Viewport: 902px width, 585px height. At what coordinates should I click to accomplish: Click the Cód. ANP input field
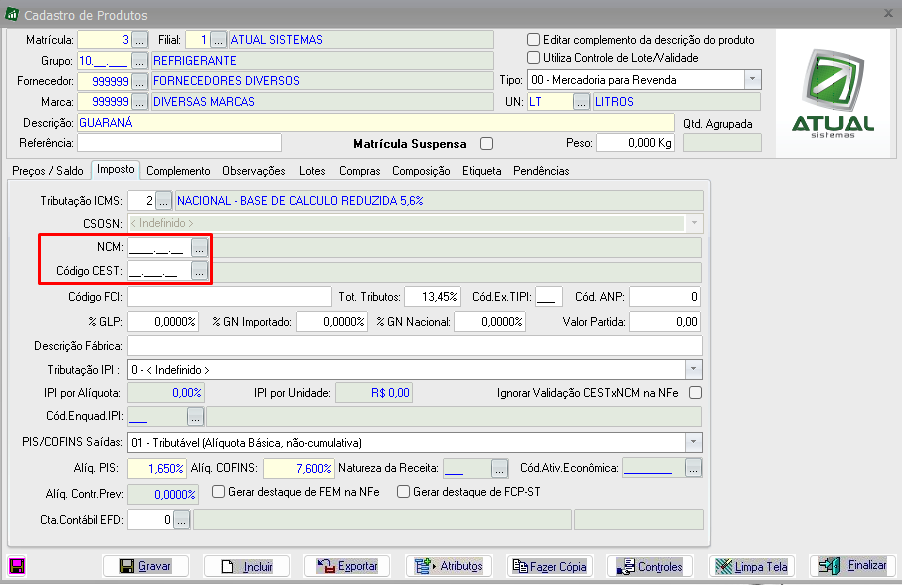pos(665,297)
